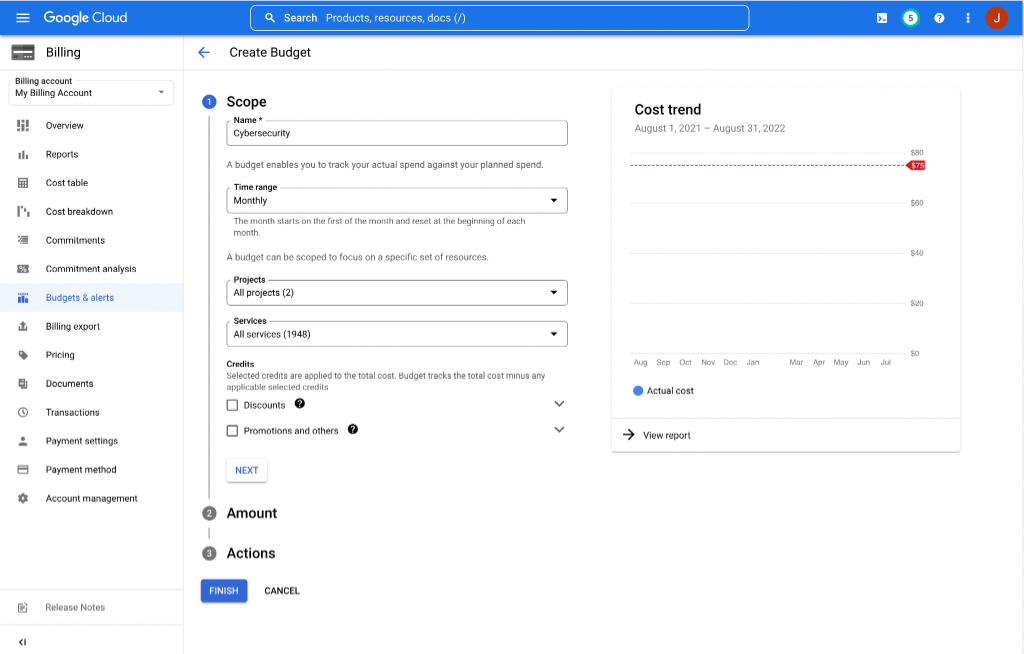Viewport: 1024px width, 654px height.
Task: Show help for Discounts credit
Action: pos(300,403)
